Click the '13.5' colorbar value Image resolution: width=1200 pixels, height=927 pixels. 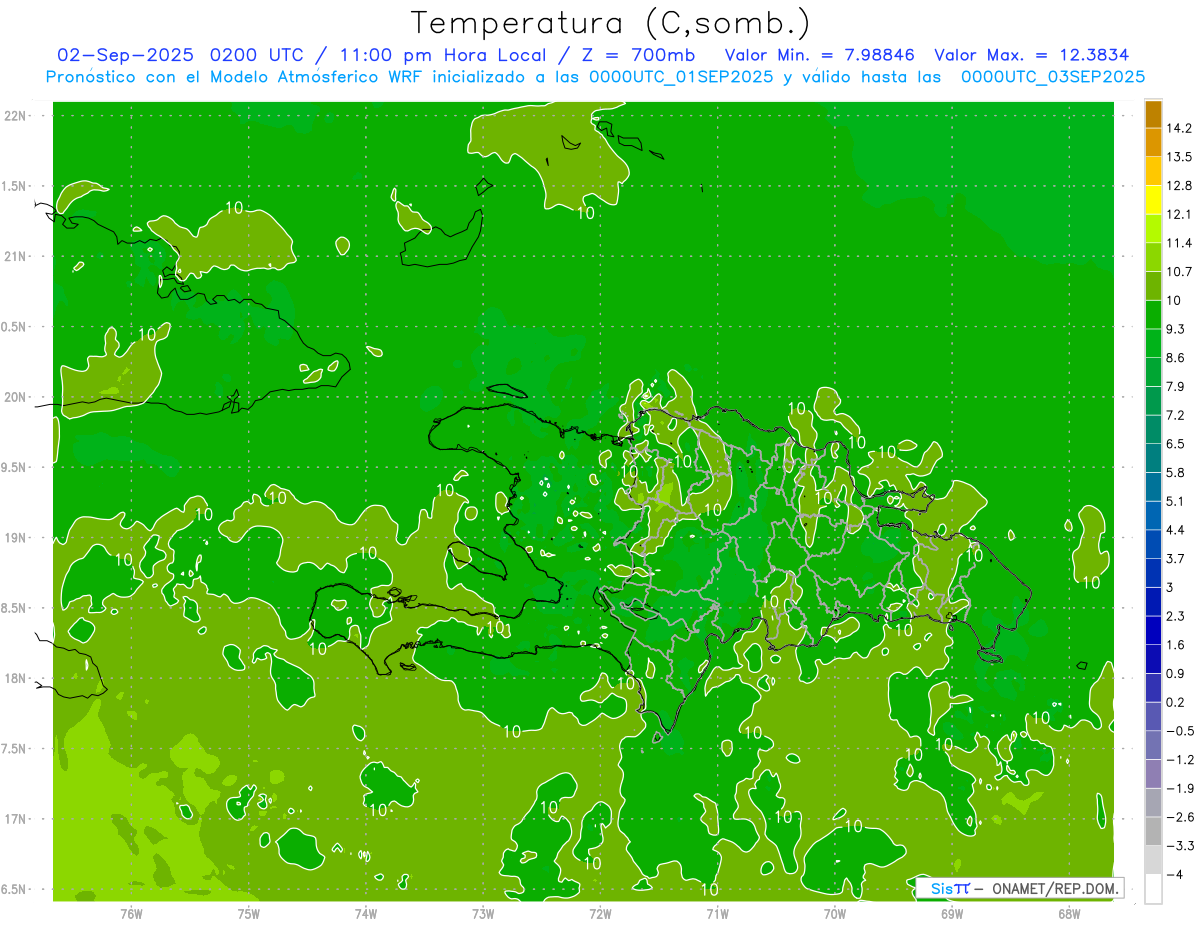pos(1180,157)
